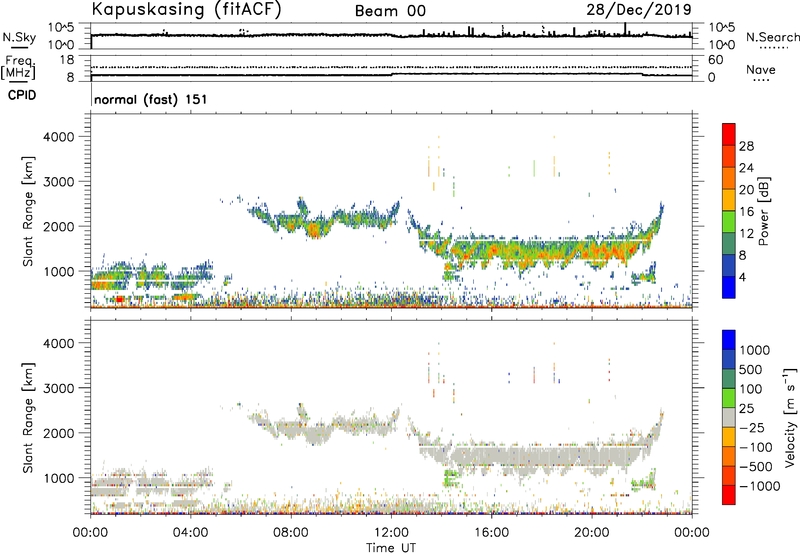
Task: Click the '4' tick on the power colorbar
Action: pos(742,277)
